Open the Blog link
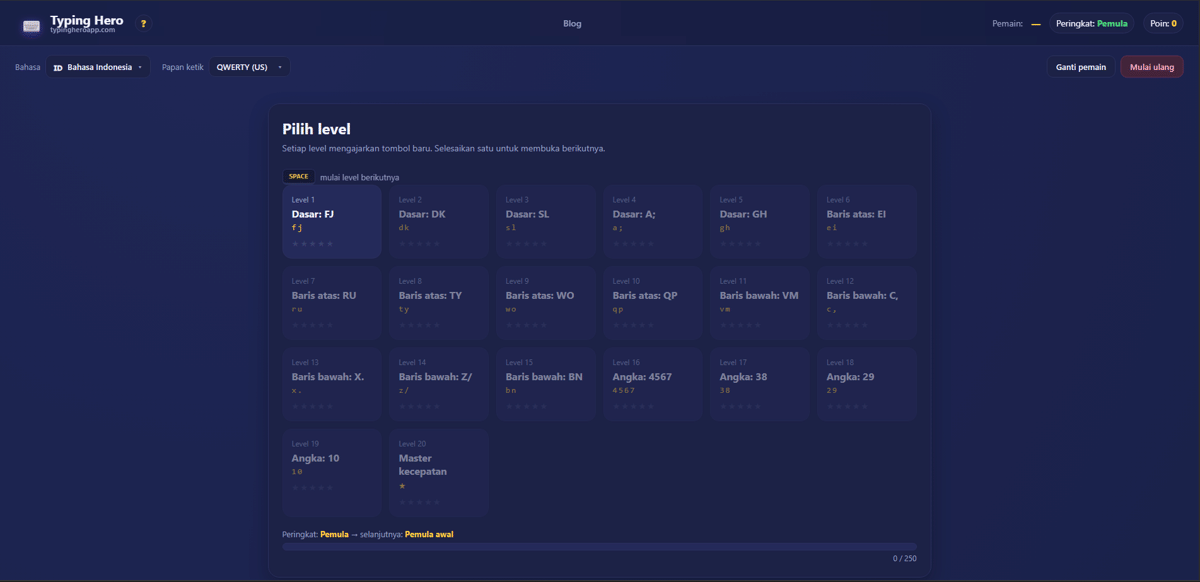1200x582 pixels. pos(572,24)
